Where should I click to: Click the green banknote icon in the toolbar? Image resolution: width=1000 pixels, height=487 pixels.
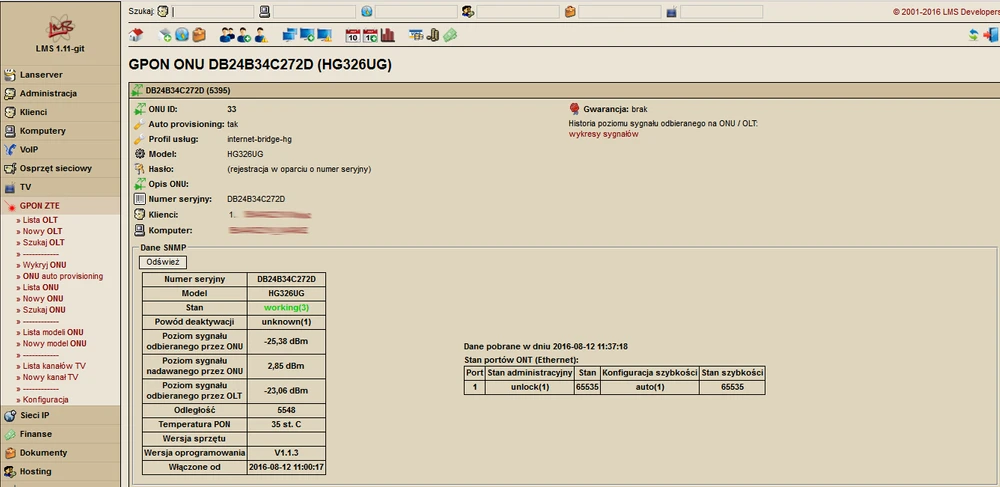451,35
